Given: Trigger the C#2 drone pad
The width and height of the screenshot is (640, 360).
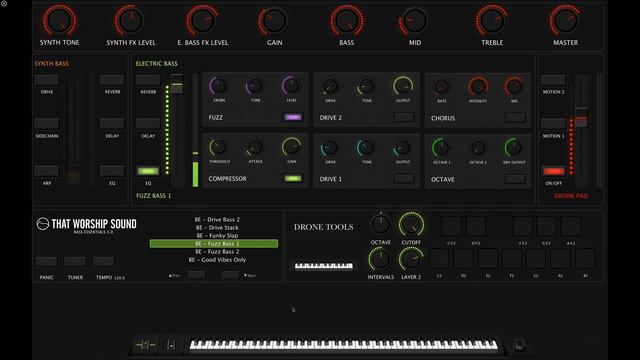Looking at the screenshot, I should click(451, 226).
